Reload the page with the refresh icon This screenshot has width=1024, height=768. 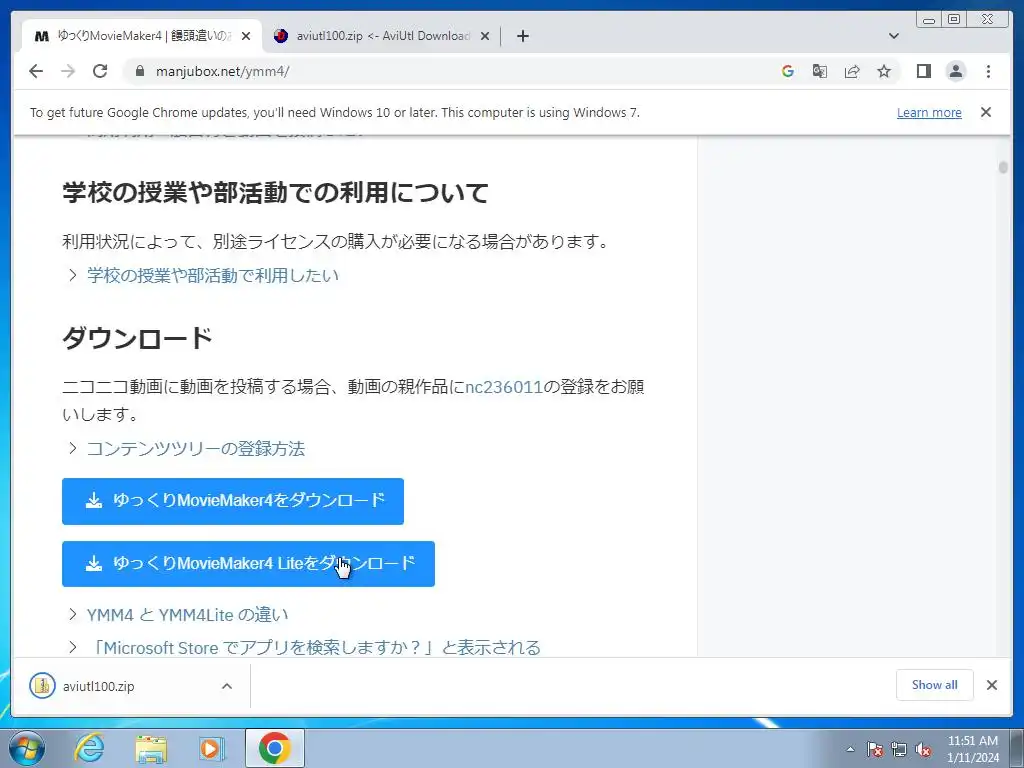click(x=100, y=71)
